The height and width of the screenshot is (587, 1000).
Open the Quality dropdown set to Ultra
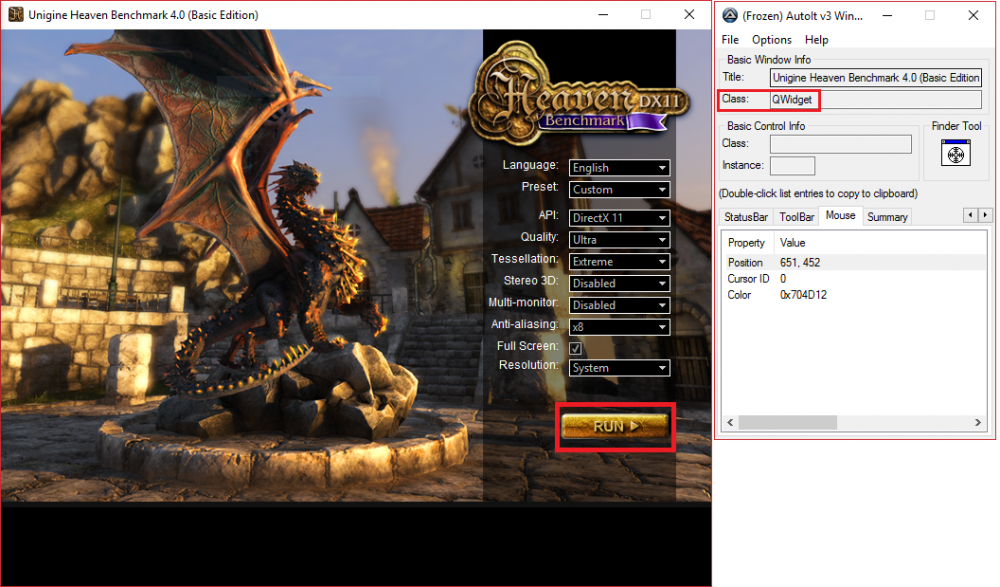619,240
